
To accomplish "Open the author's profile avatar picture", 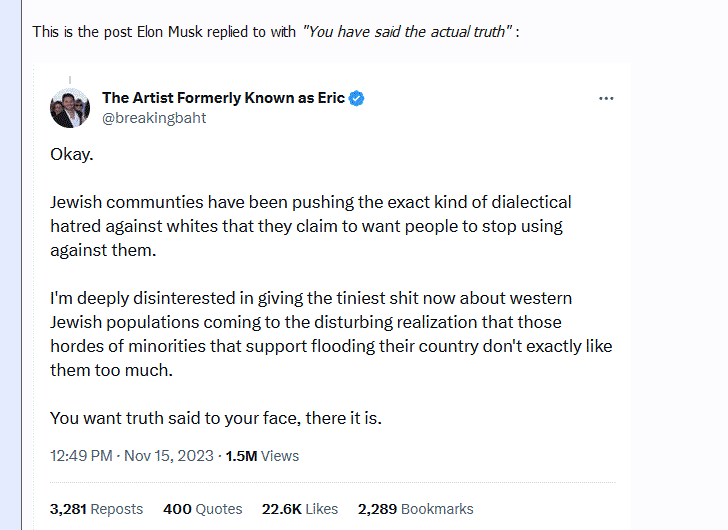I will pos(70,108).
